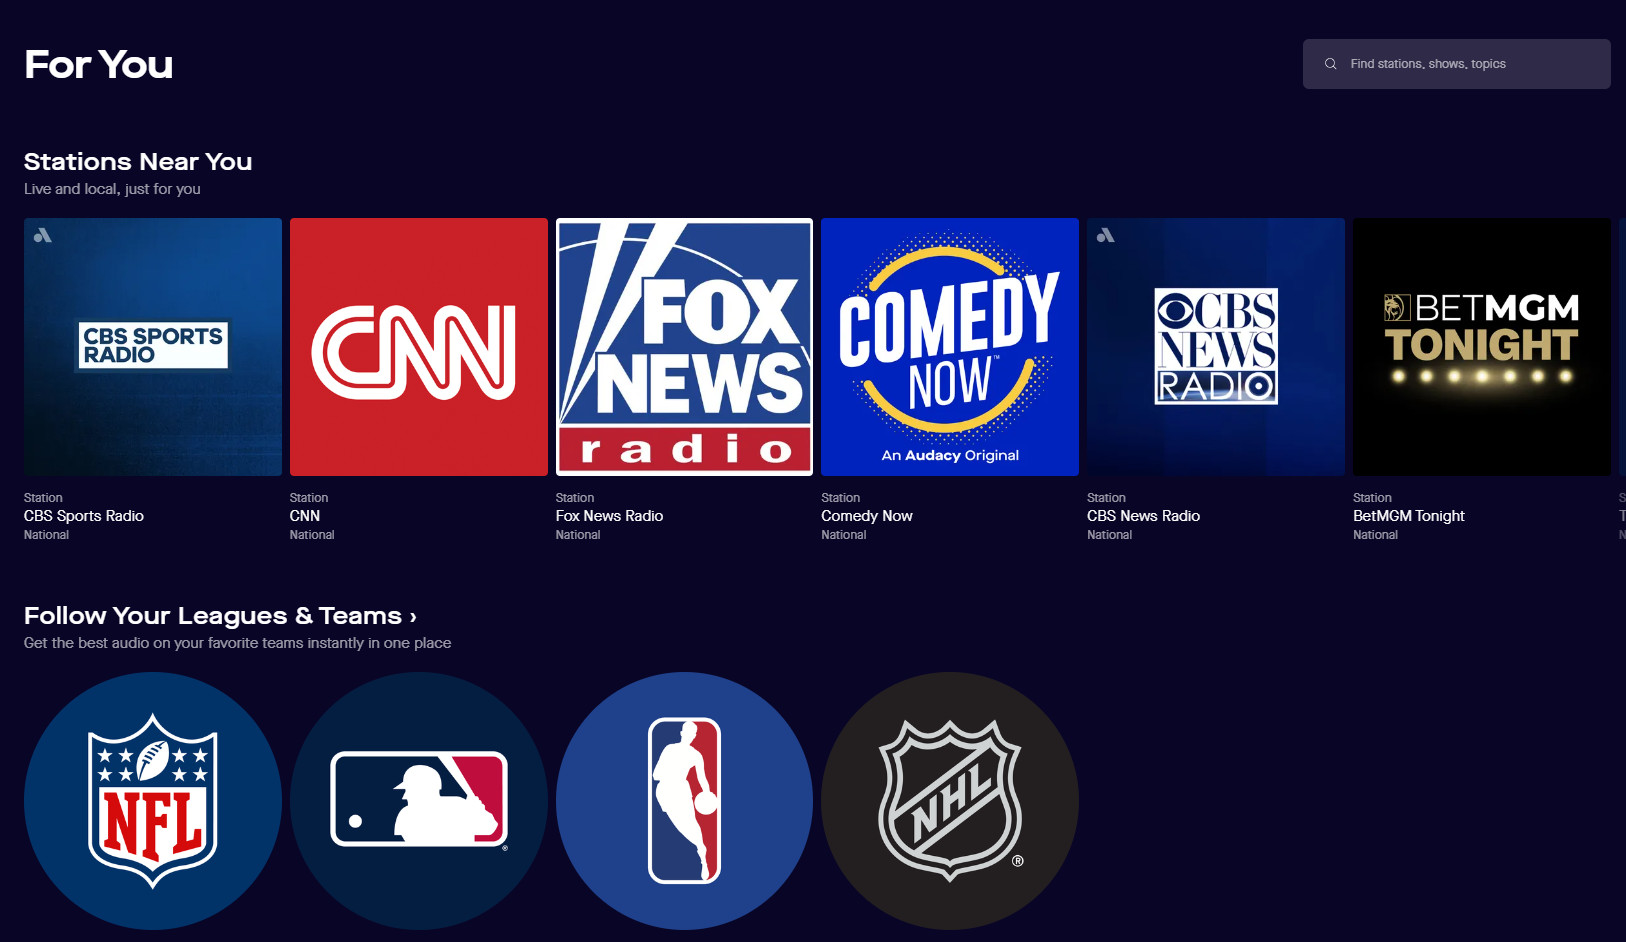Open the Comedy Now station tile
This screenshot has width=1626, height=942.
point(950,347)
